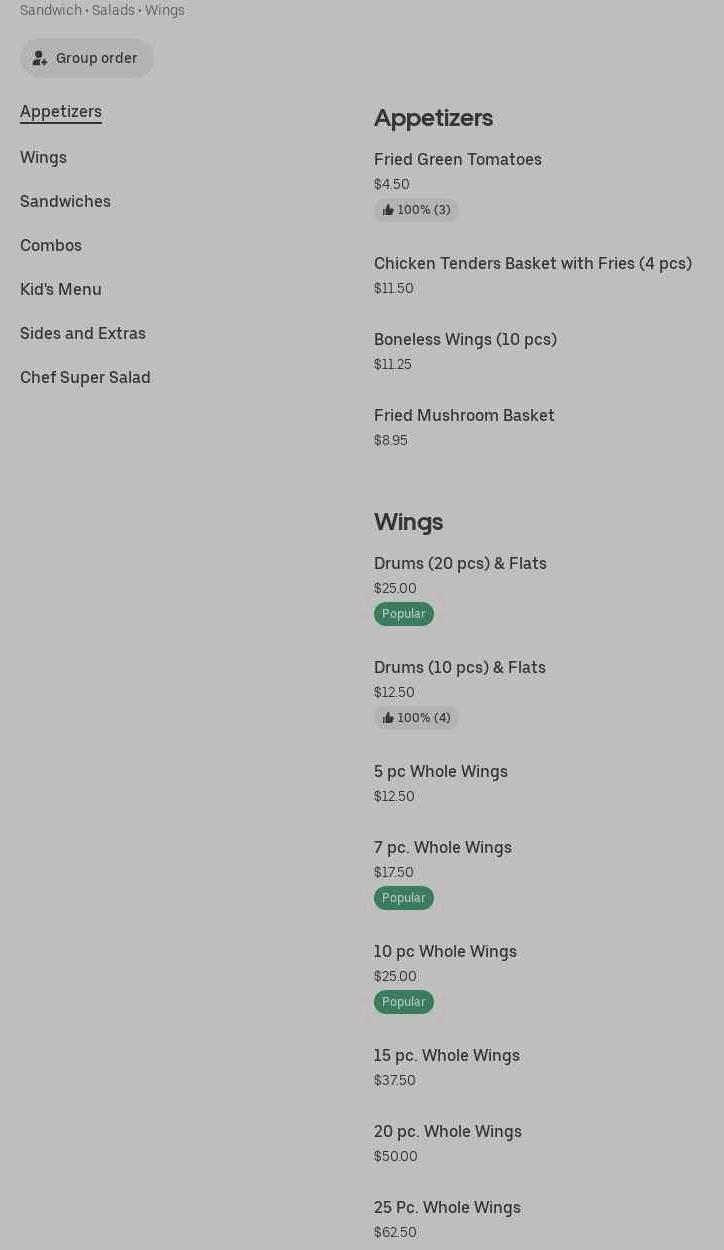This screenshot has height=1250, width=724.
Task: Click the Group order button
Action: click(87, 58)
